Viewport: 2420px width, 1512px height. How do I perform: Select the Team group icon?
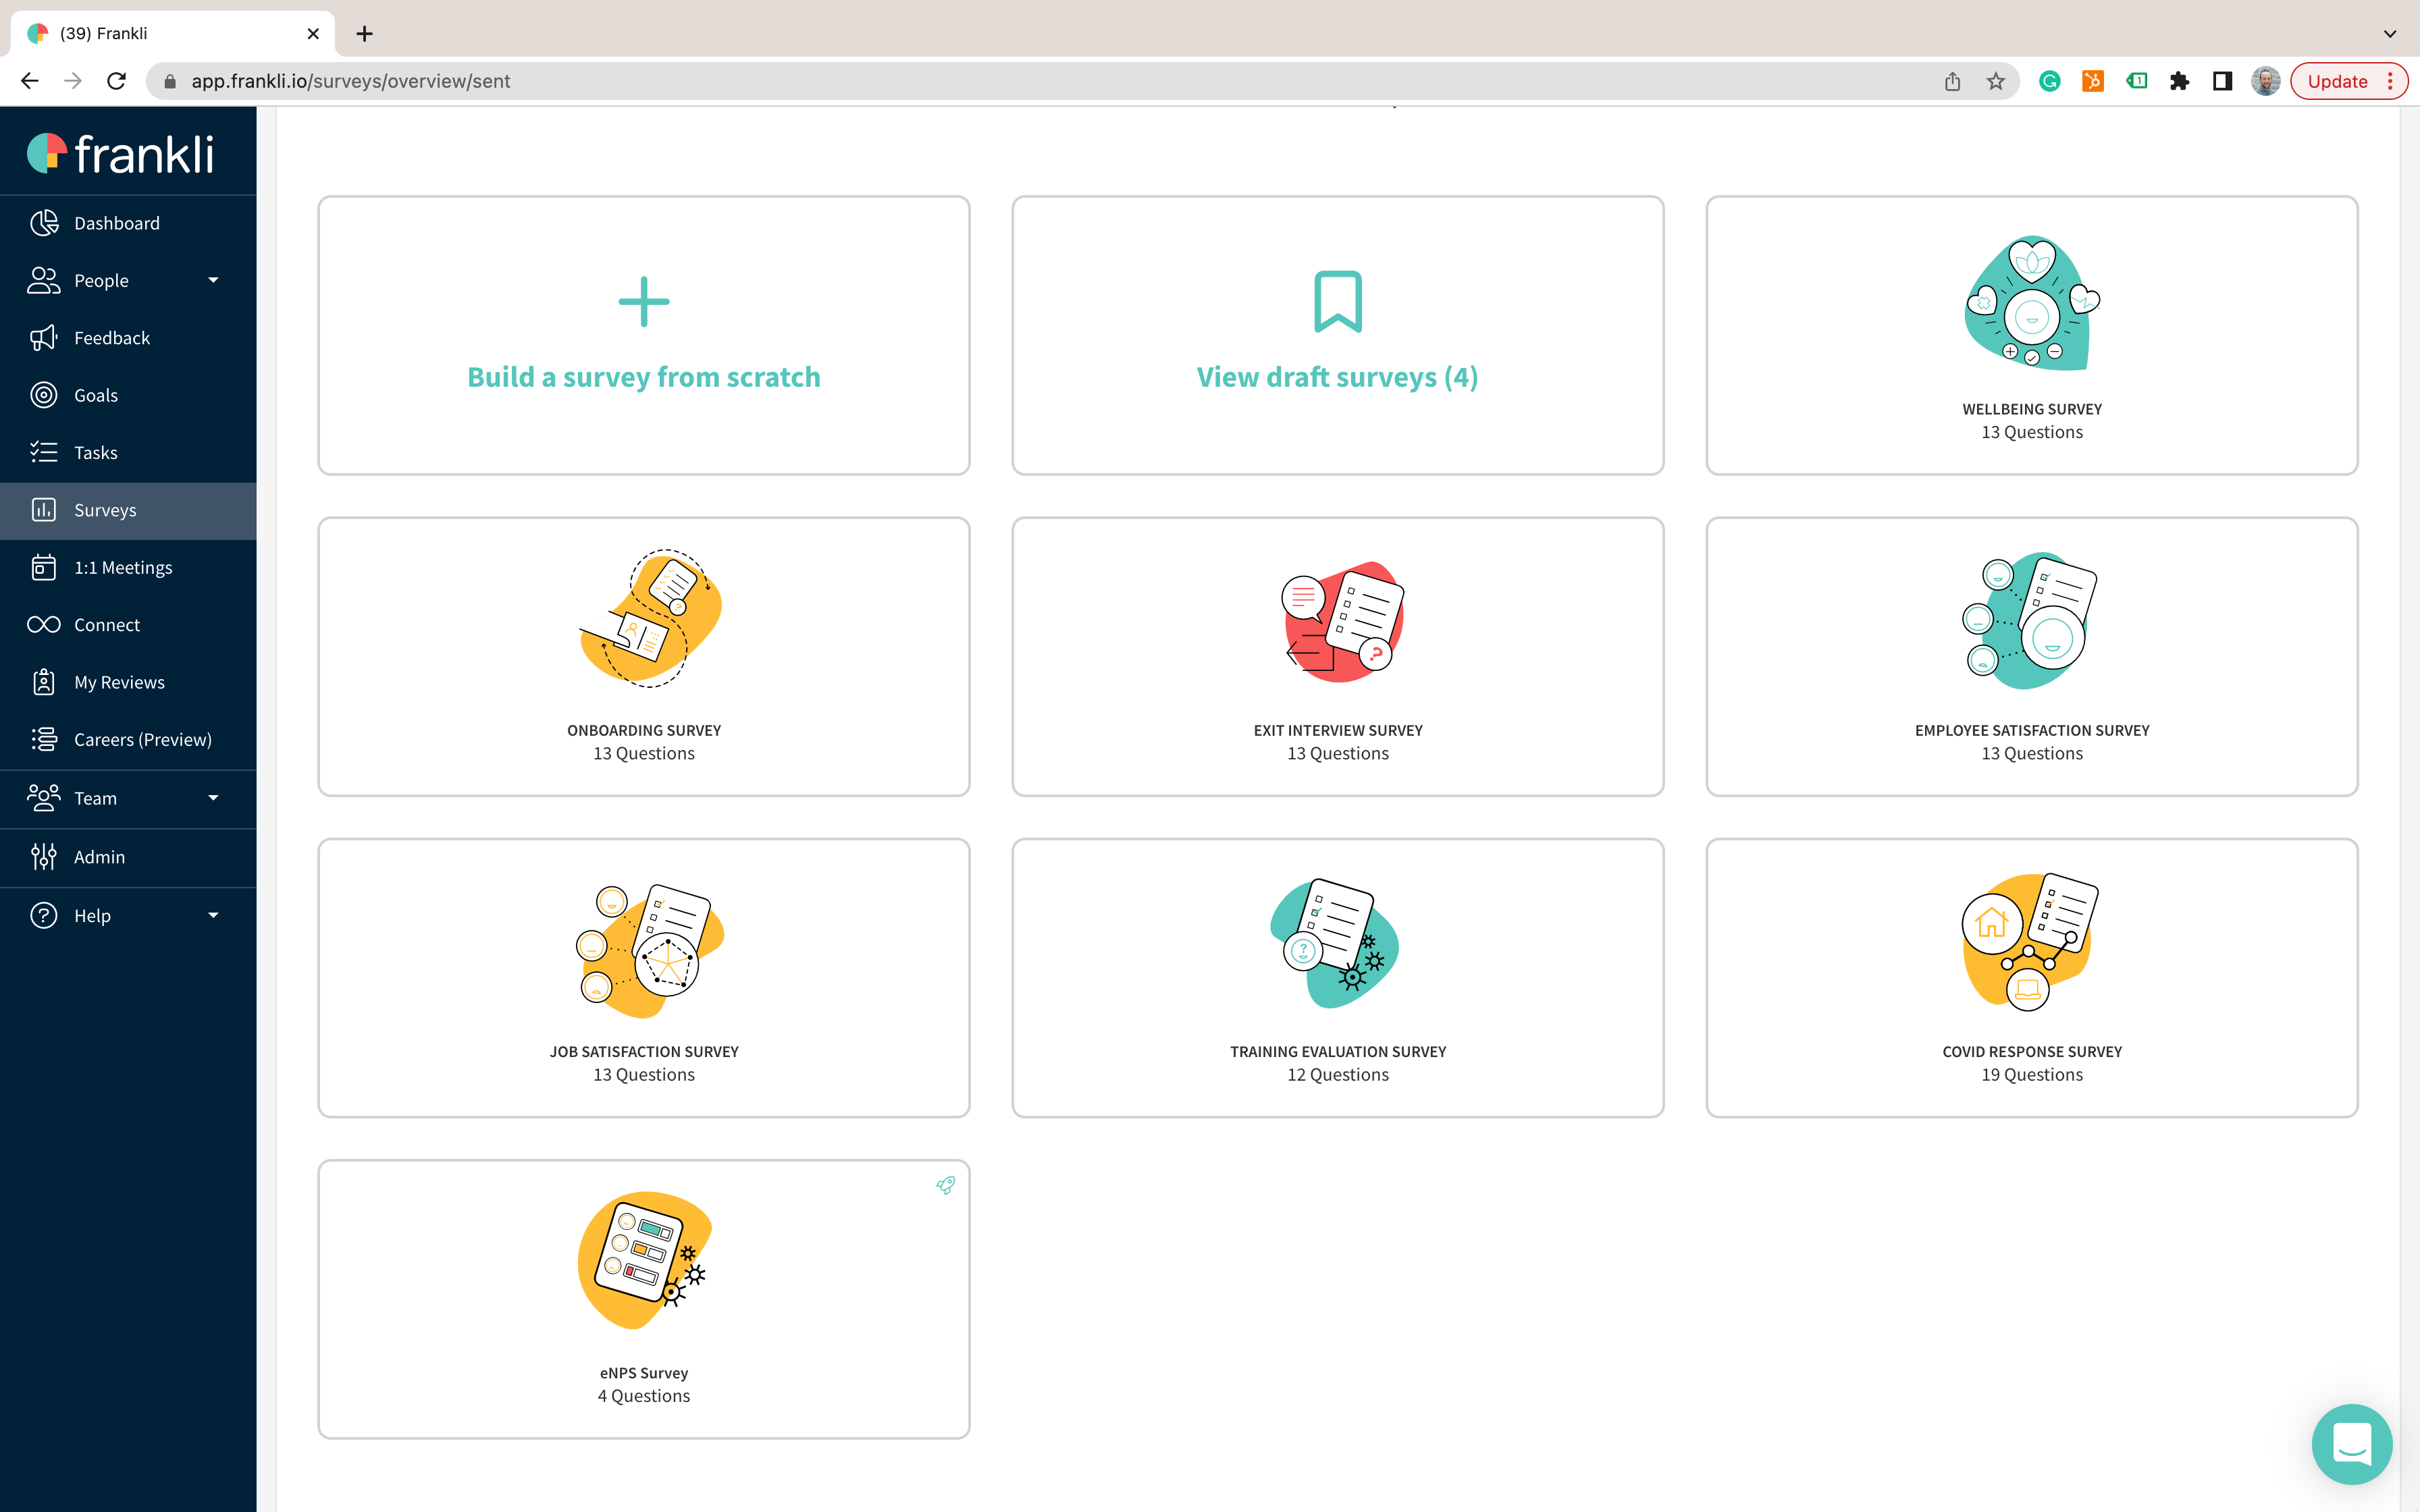(x=43, y=798)
